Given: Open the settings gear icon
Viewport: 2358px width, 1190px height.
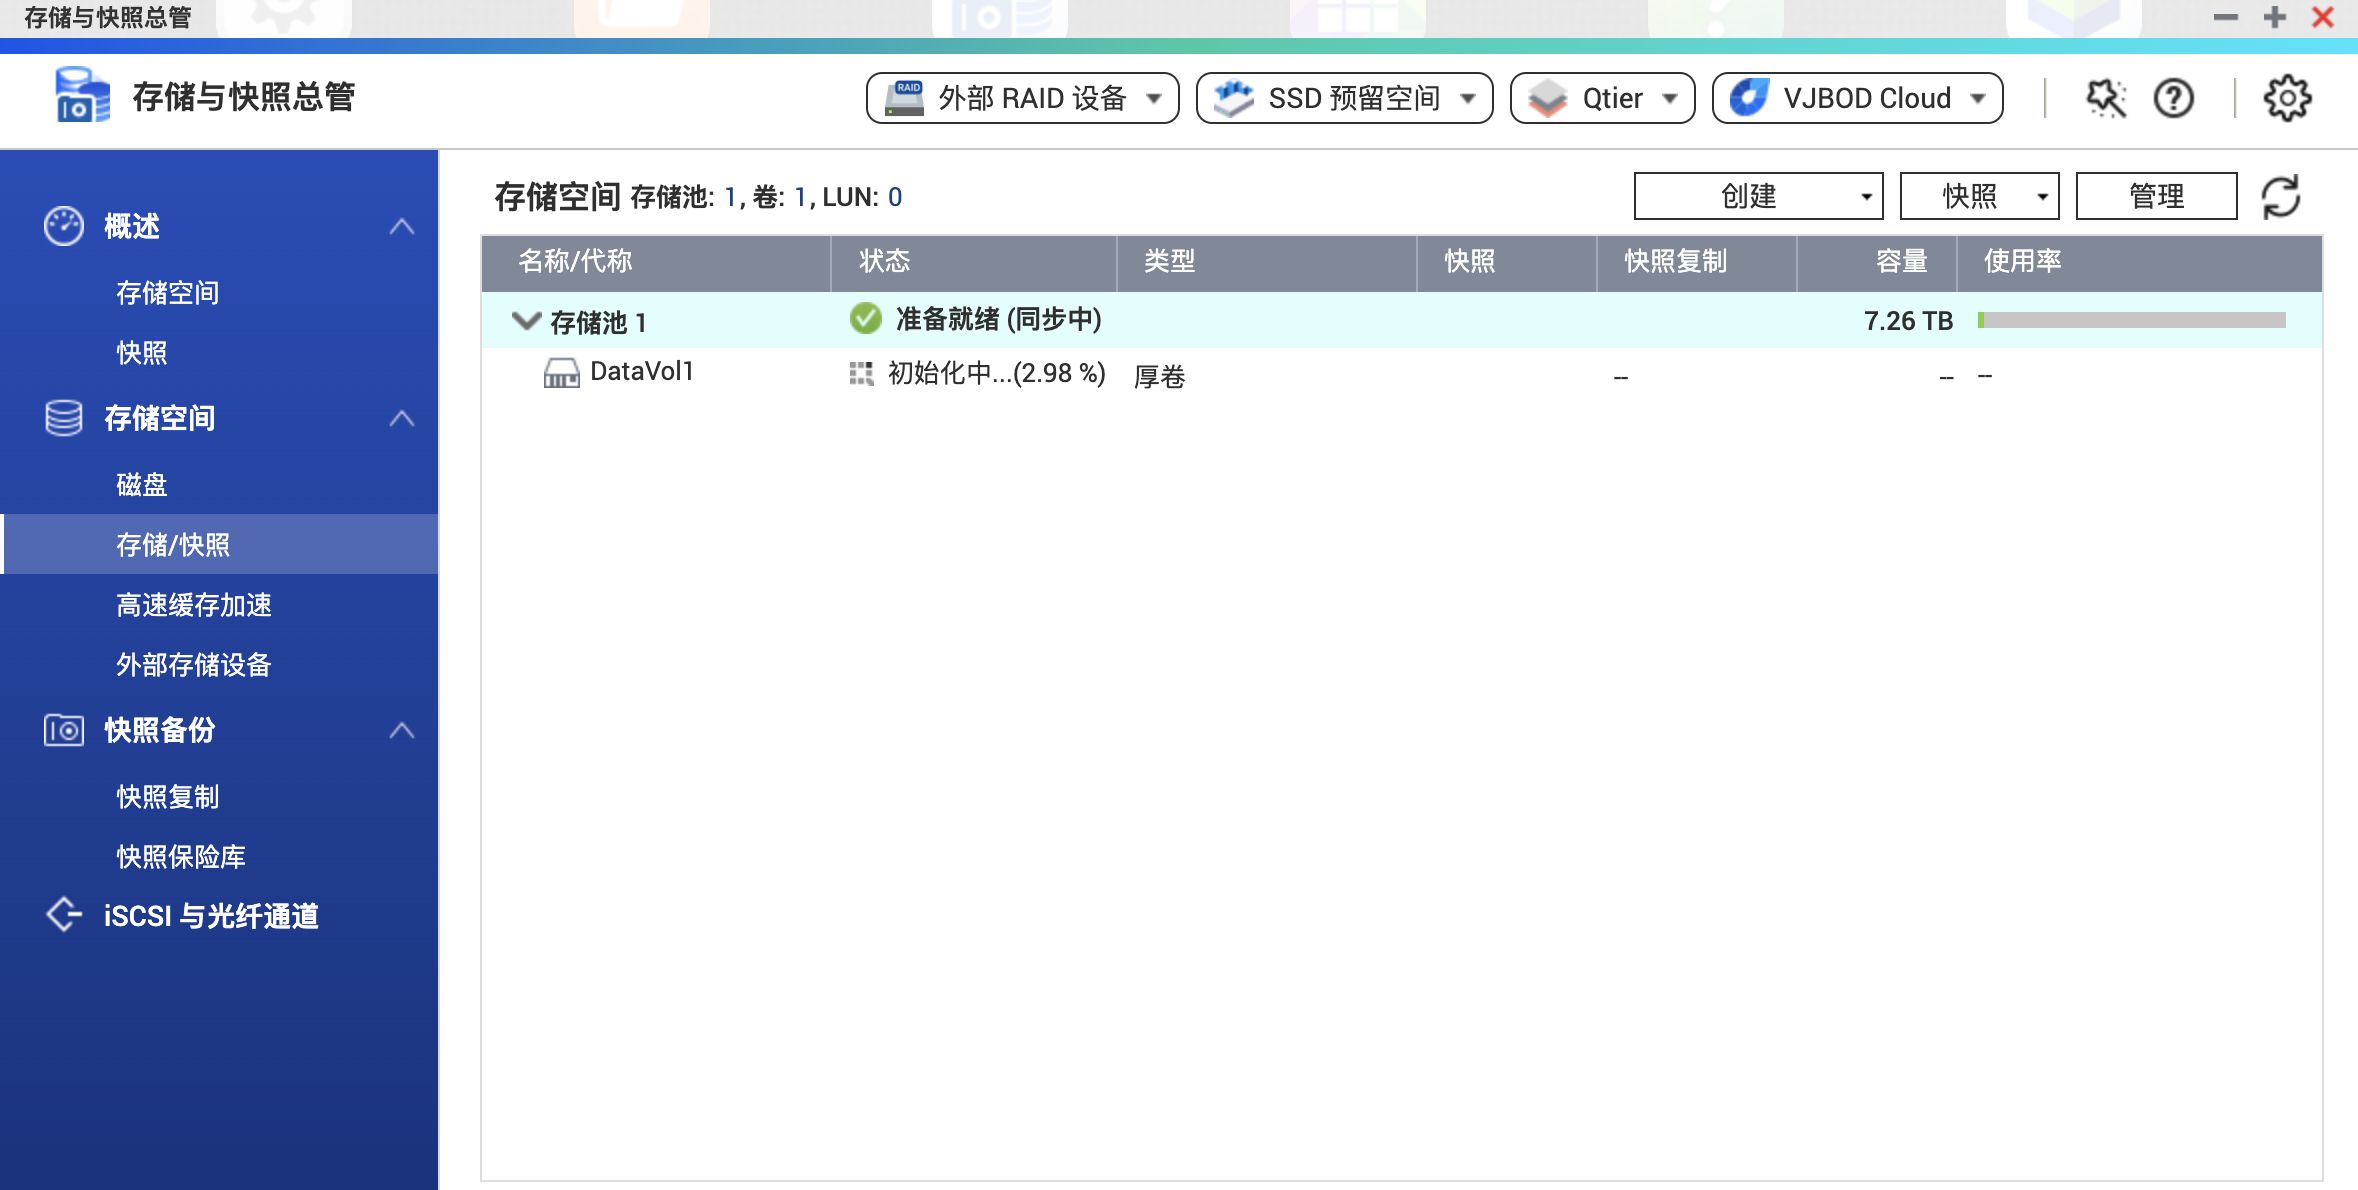Looking at the screenshot, I should pyautogui.click(x=2287, y=98).
